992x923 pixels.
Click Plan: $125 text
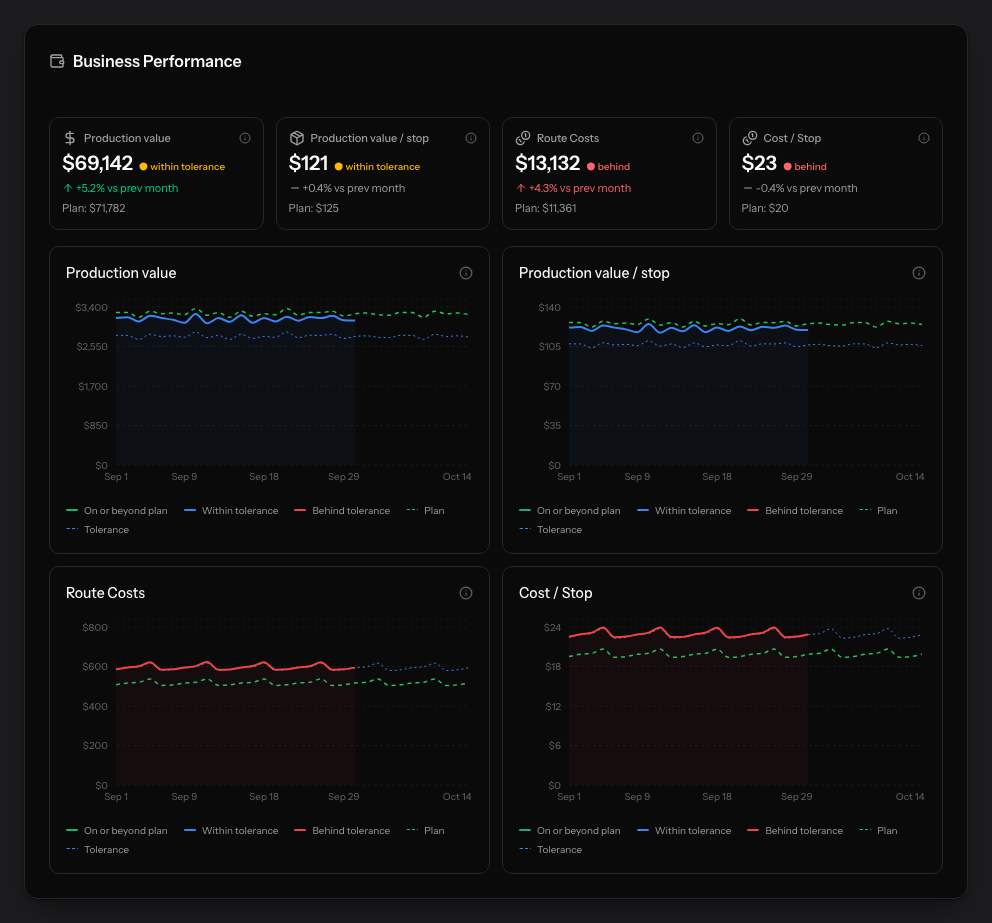tap(313, 208)
